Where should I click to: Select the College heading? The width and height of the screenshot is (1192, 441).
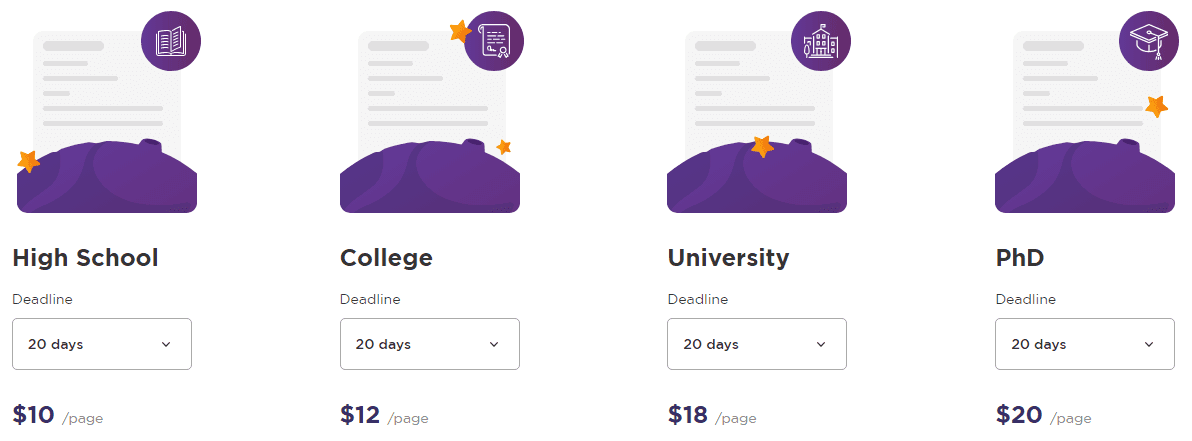386,258
